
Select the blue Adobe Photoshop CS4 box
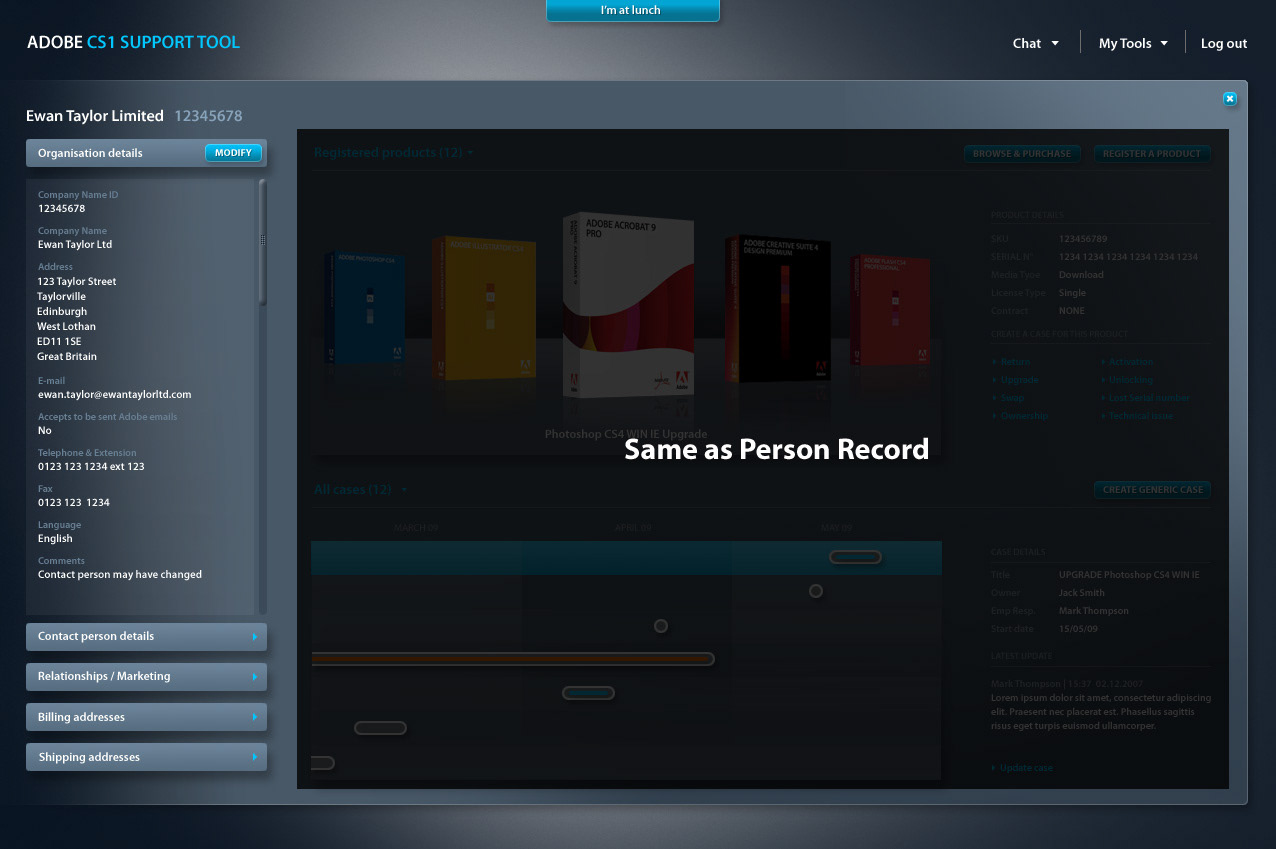click(365, 308)
